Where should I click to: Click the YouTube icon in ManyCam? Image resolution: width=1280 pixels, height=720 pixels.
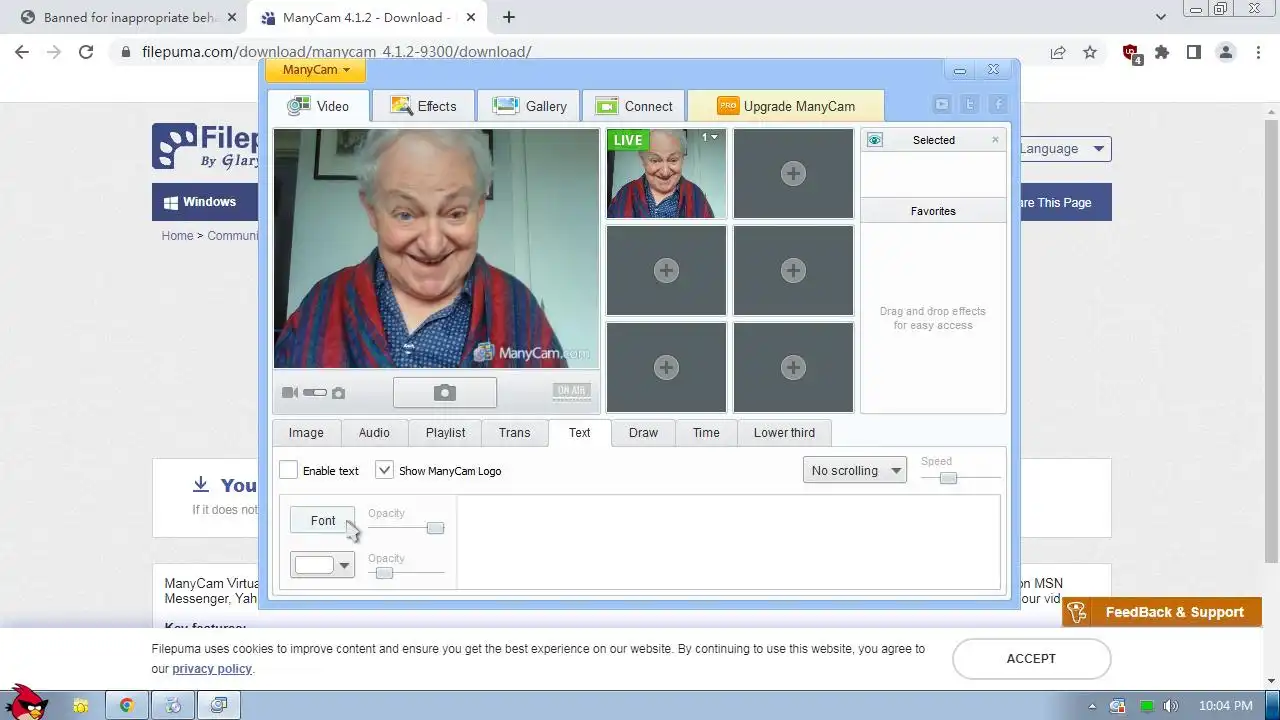(942, 105)
